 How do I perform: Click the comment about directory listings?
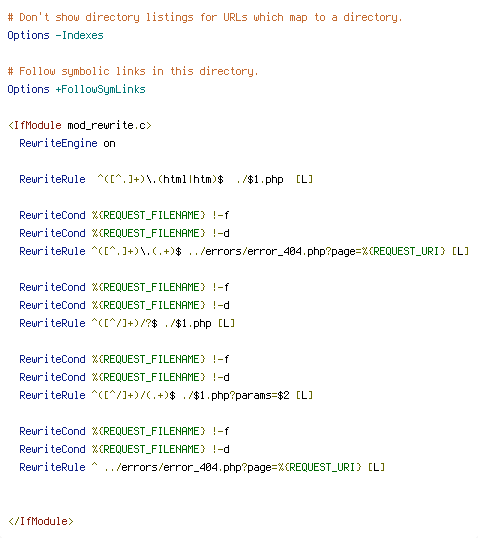pos(205,17)
